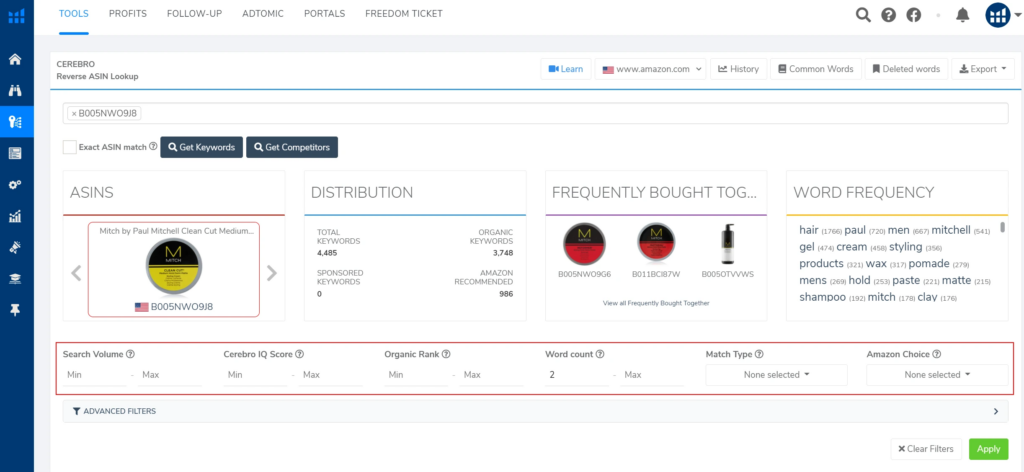
Task: Click the Word count help icon
Action: [600, 354]
